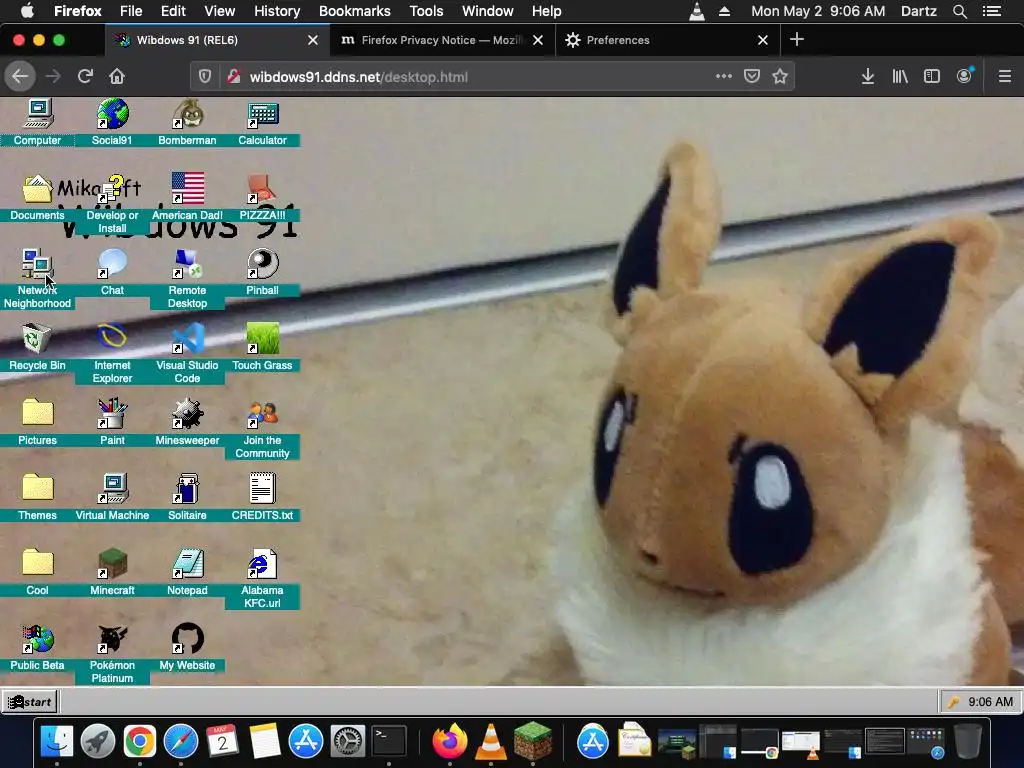1024x768 pixels.
Task: Start the Minesweeper game icon
Action: click(x=187, y=422)
